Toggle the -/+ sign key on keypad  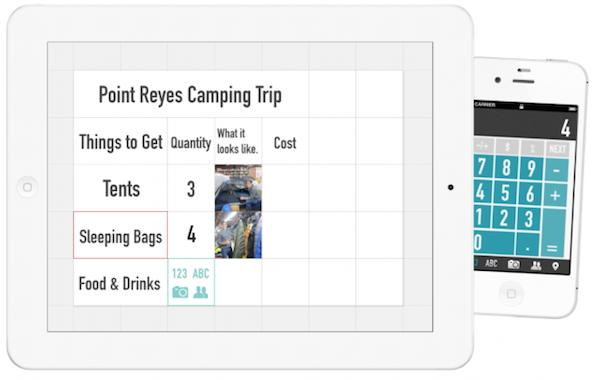click(483, 146)
